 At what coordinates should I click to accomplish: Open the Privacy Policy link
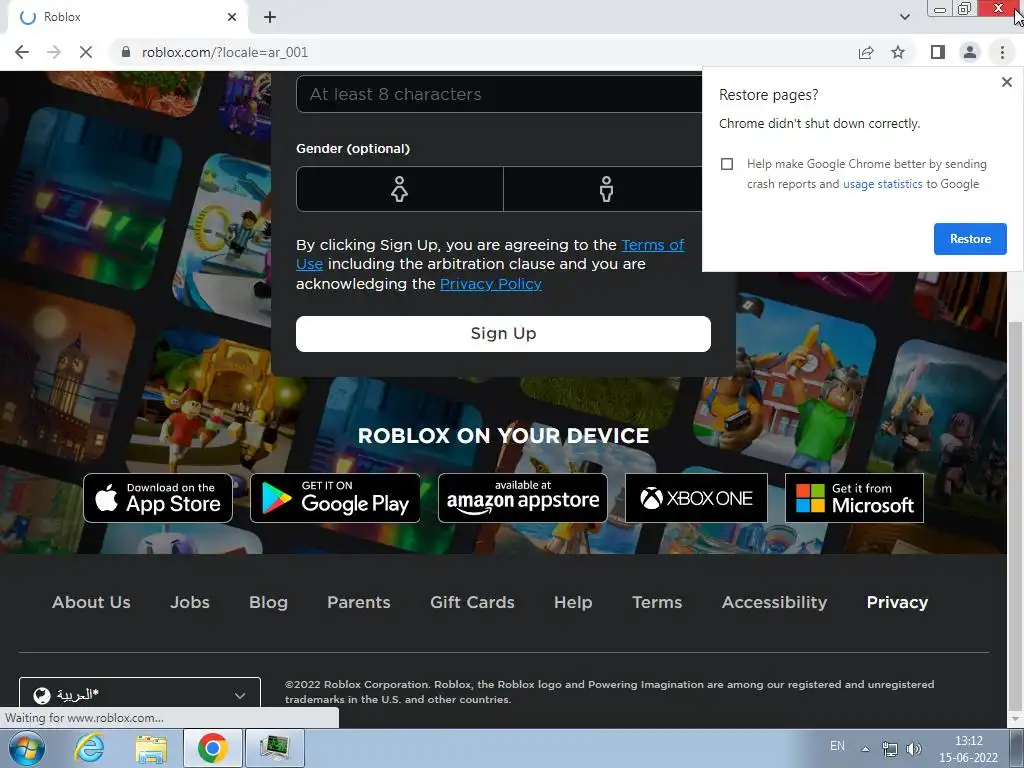pyautogui.click(x=490, y=284)
